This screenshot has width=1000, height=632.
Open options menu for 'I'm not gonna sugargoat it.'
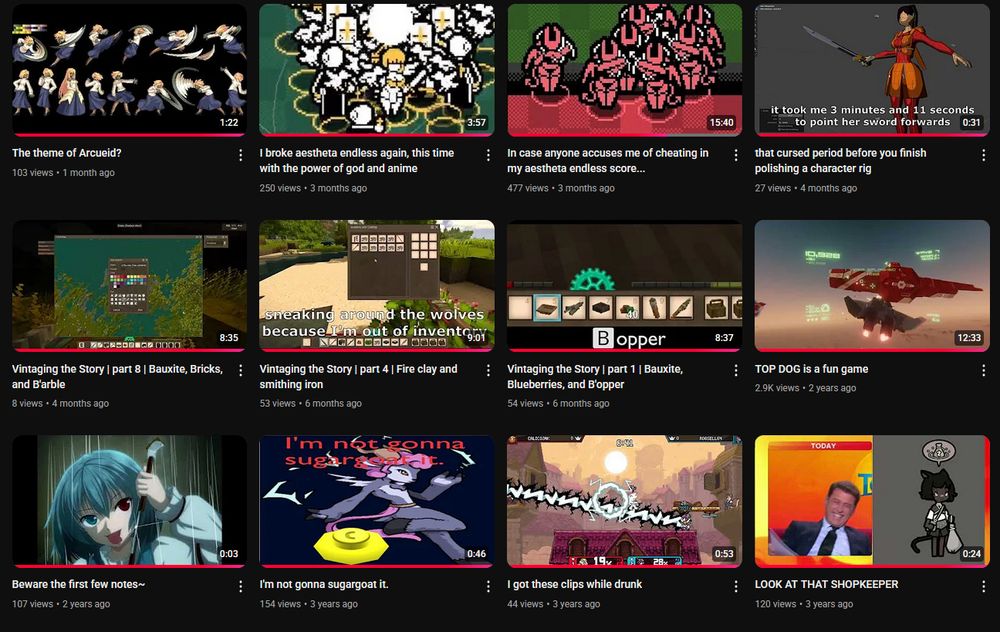coord(488,586)
